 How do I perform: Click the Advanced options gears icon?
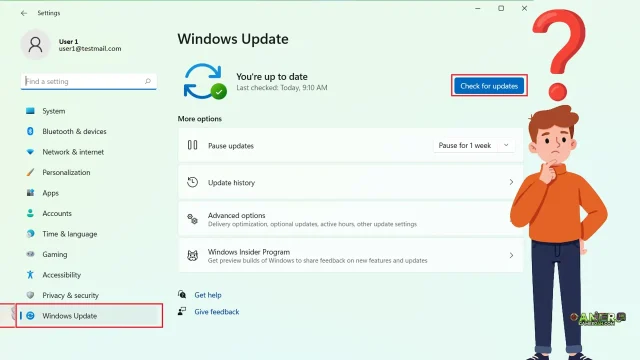[x=192, y=219]
